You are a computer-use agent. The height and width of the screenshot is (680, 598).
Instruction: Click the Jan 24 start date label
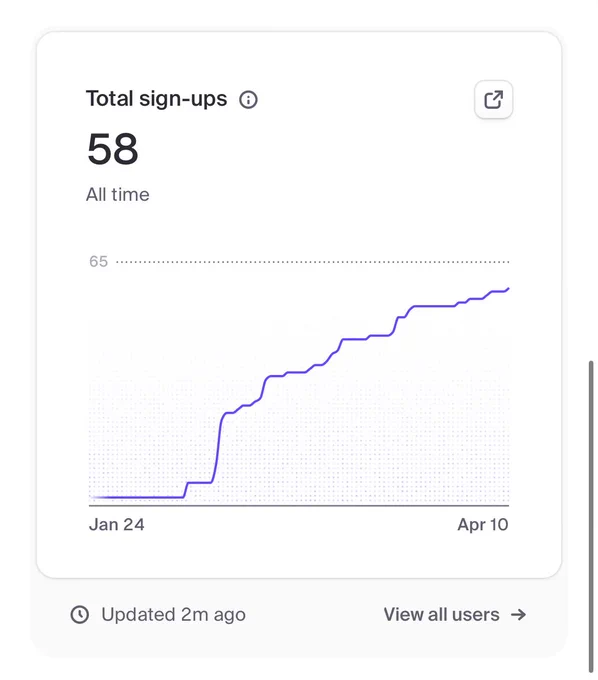[117, 525]
